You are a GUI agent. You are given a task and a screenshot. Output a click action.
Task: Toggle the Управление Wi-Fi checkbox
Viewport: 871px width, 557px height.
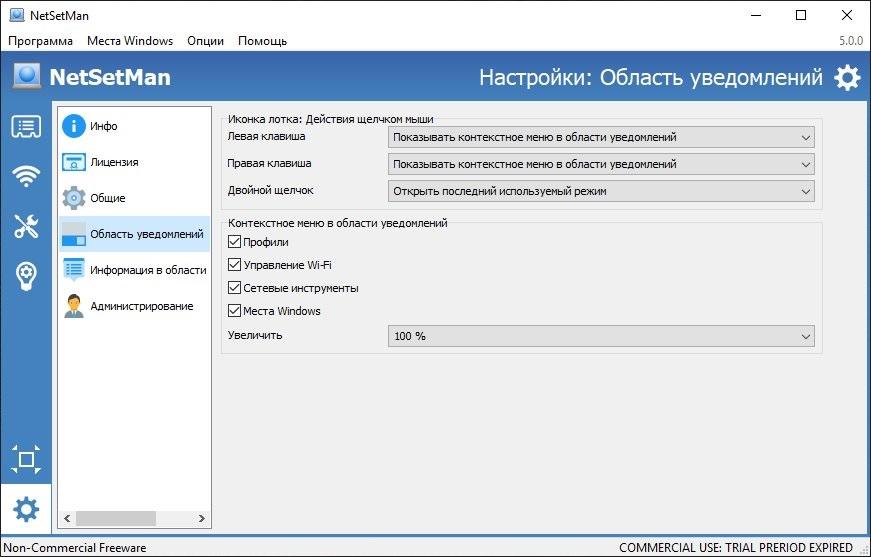[x=235, y=265]
